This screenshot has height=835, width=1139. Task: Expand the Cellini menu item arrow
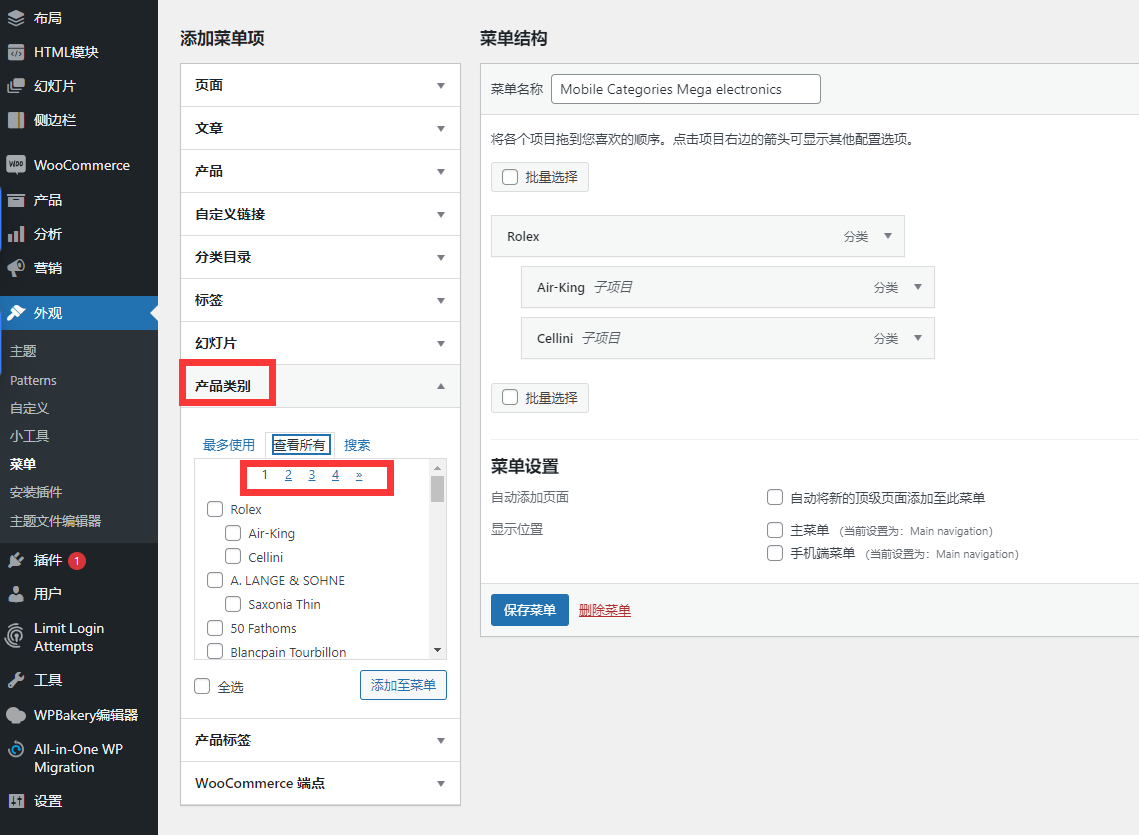[917, 338]
